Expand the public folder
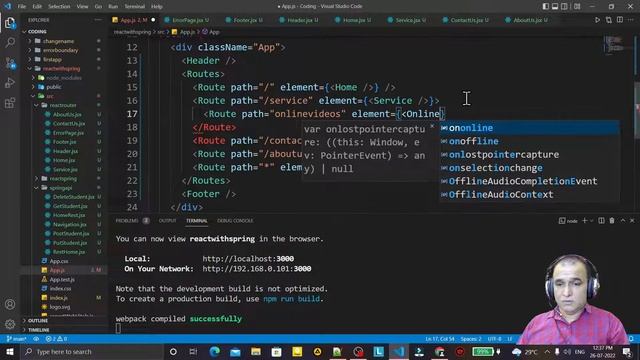Viewport: 640px width, 360px height. click(x=54, y=87)
